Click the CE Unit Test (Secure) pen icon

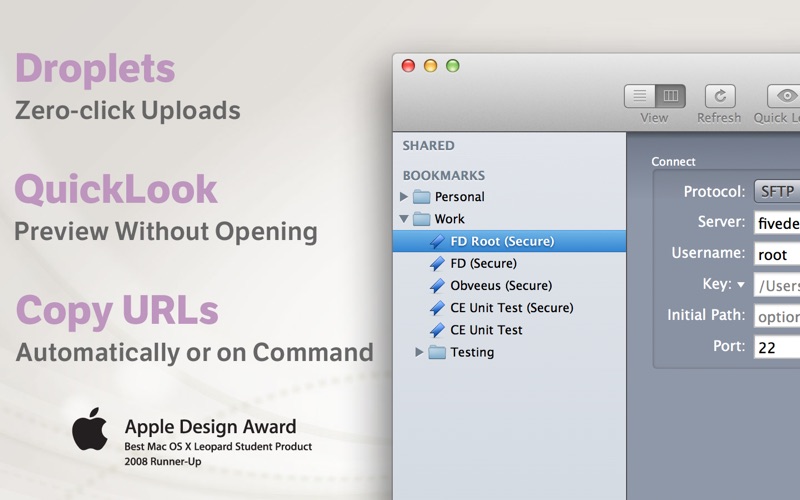437,308
